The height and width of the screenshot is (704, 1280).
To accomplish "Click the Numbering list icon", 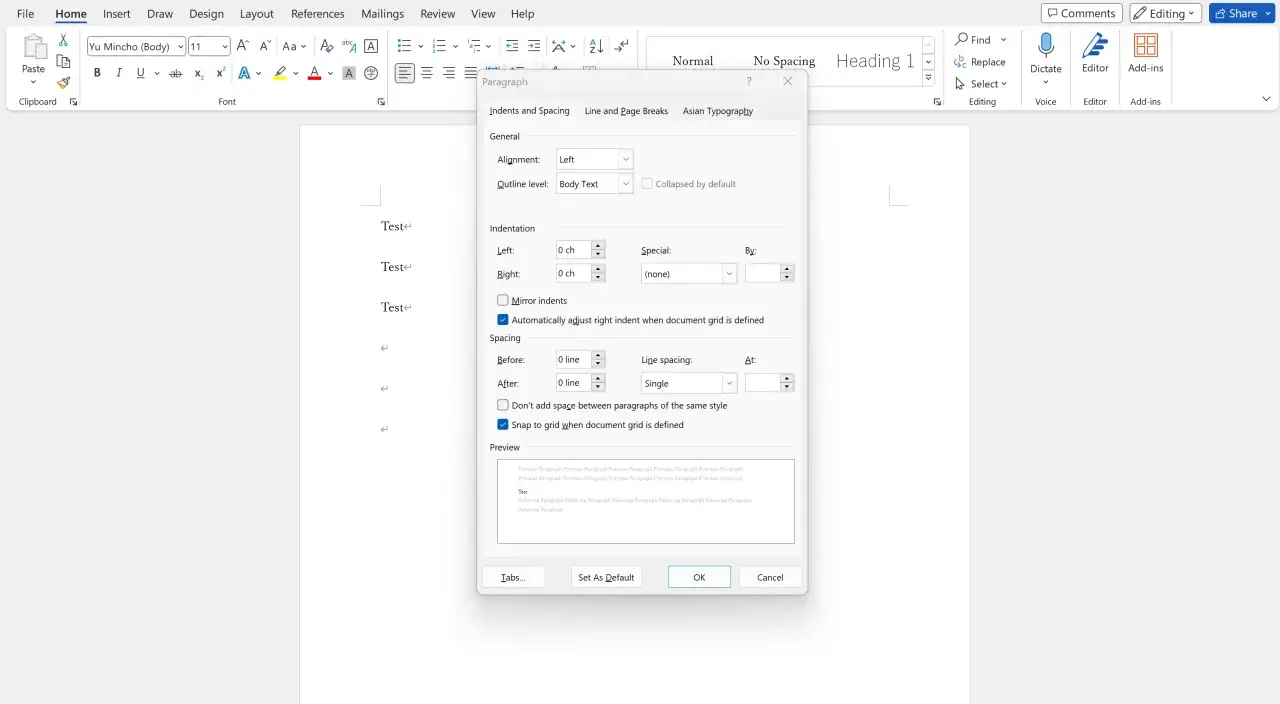I will pos(439,46).
